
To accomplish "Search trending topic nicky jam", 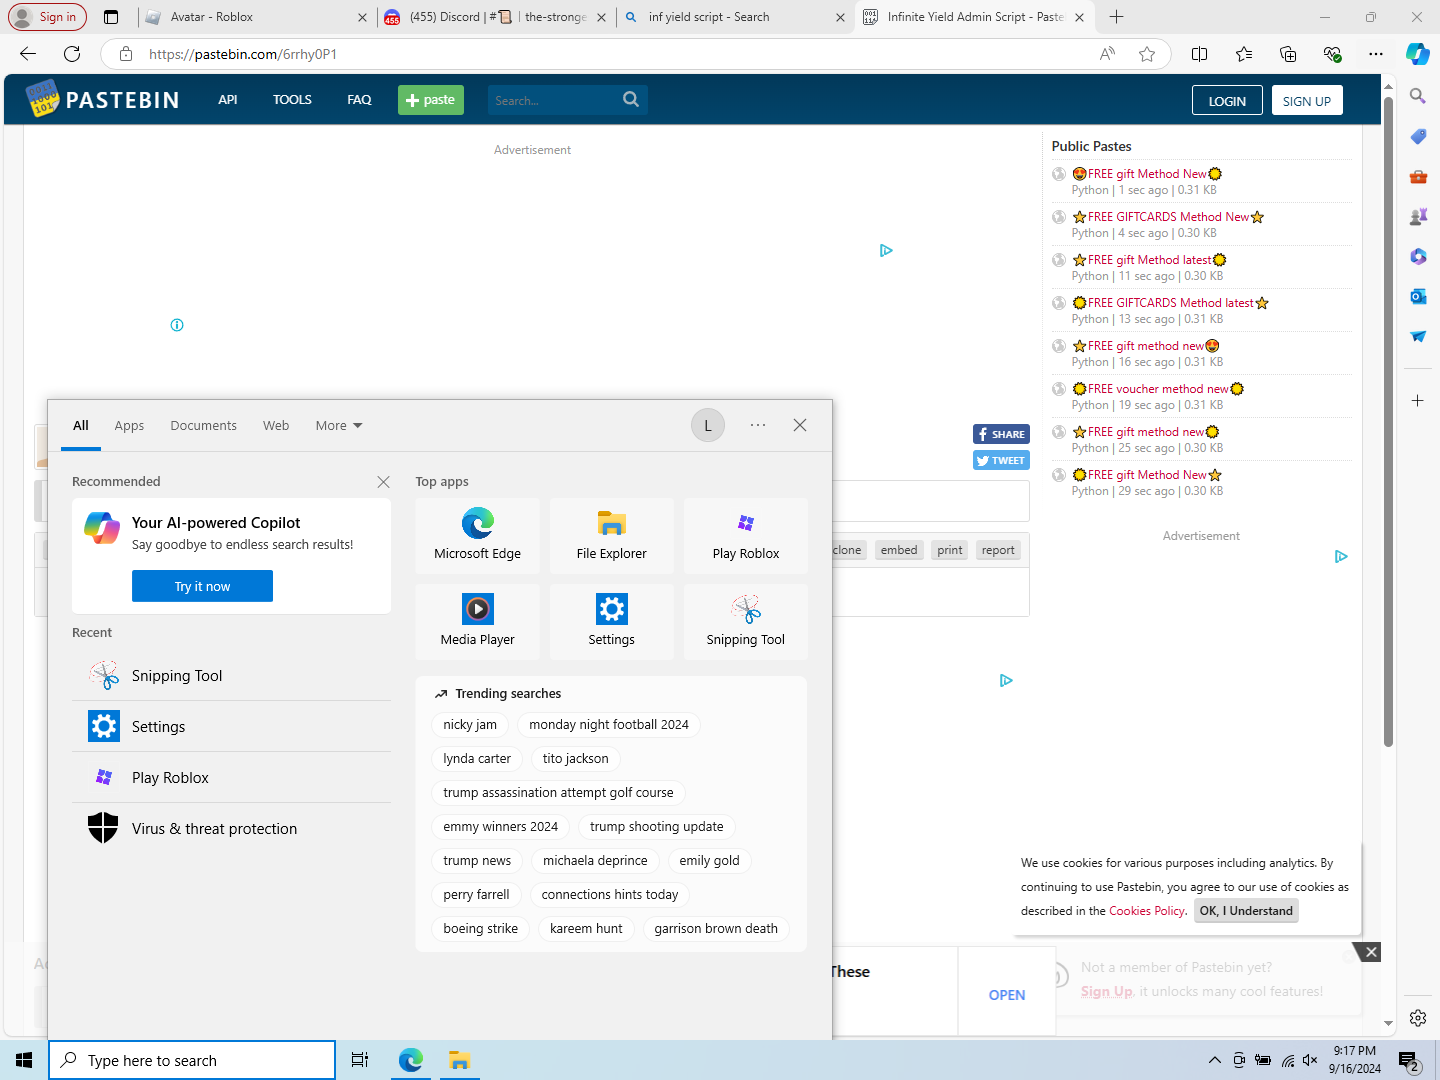I will pyautogui.click(x=470, y=725).
